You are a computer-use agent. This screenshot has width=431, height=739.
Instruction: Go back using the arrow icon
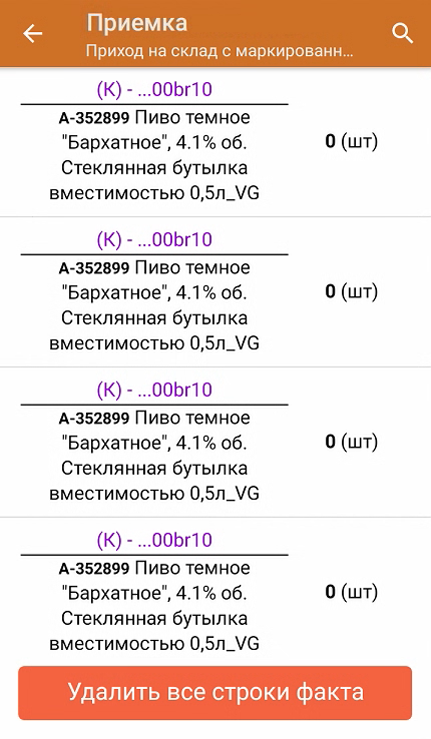(33, 33)
